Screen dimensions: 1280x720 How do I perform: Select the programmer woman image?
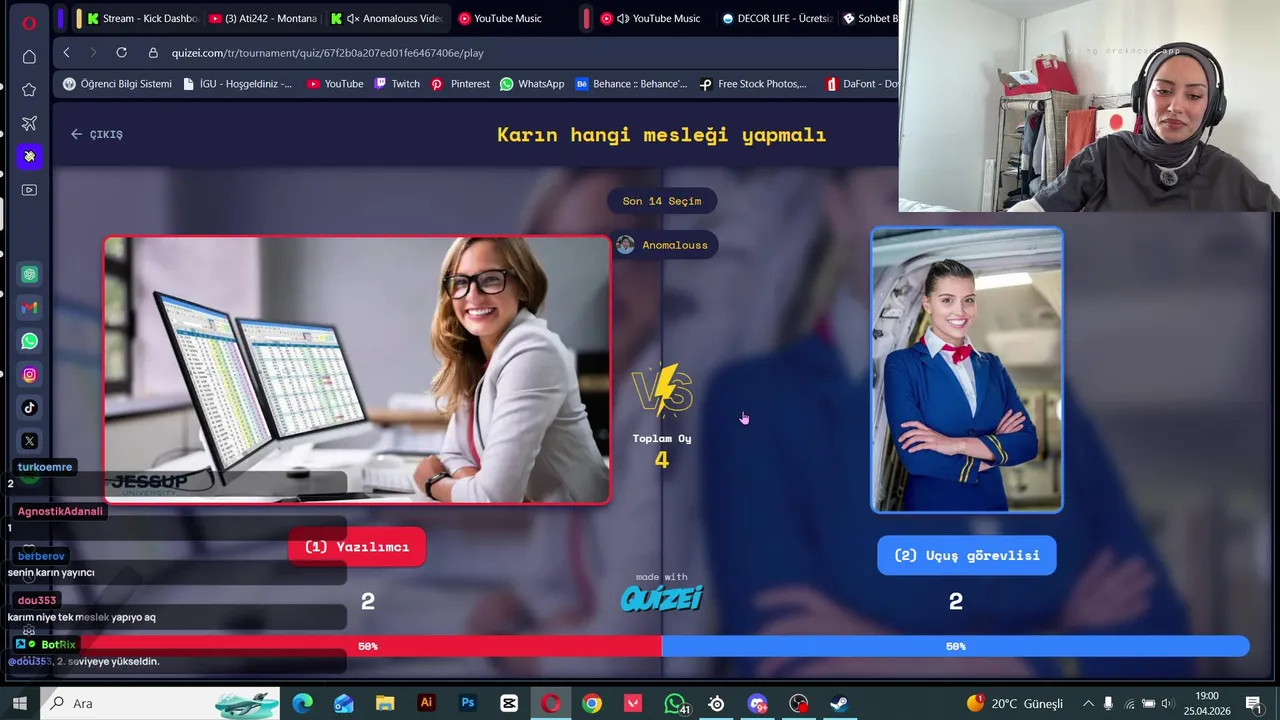(x=357, y=370)
